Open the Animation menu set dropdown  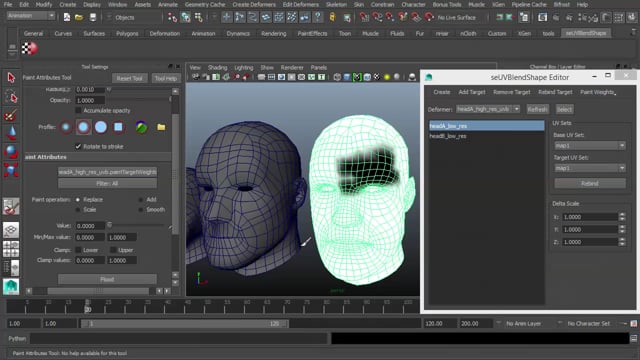click(x=31, y=16)
